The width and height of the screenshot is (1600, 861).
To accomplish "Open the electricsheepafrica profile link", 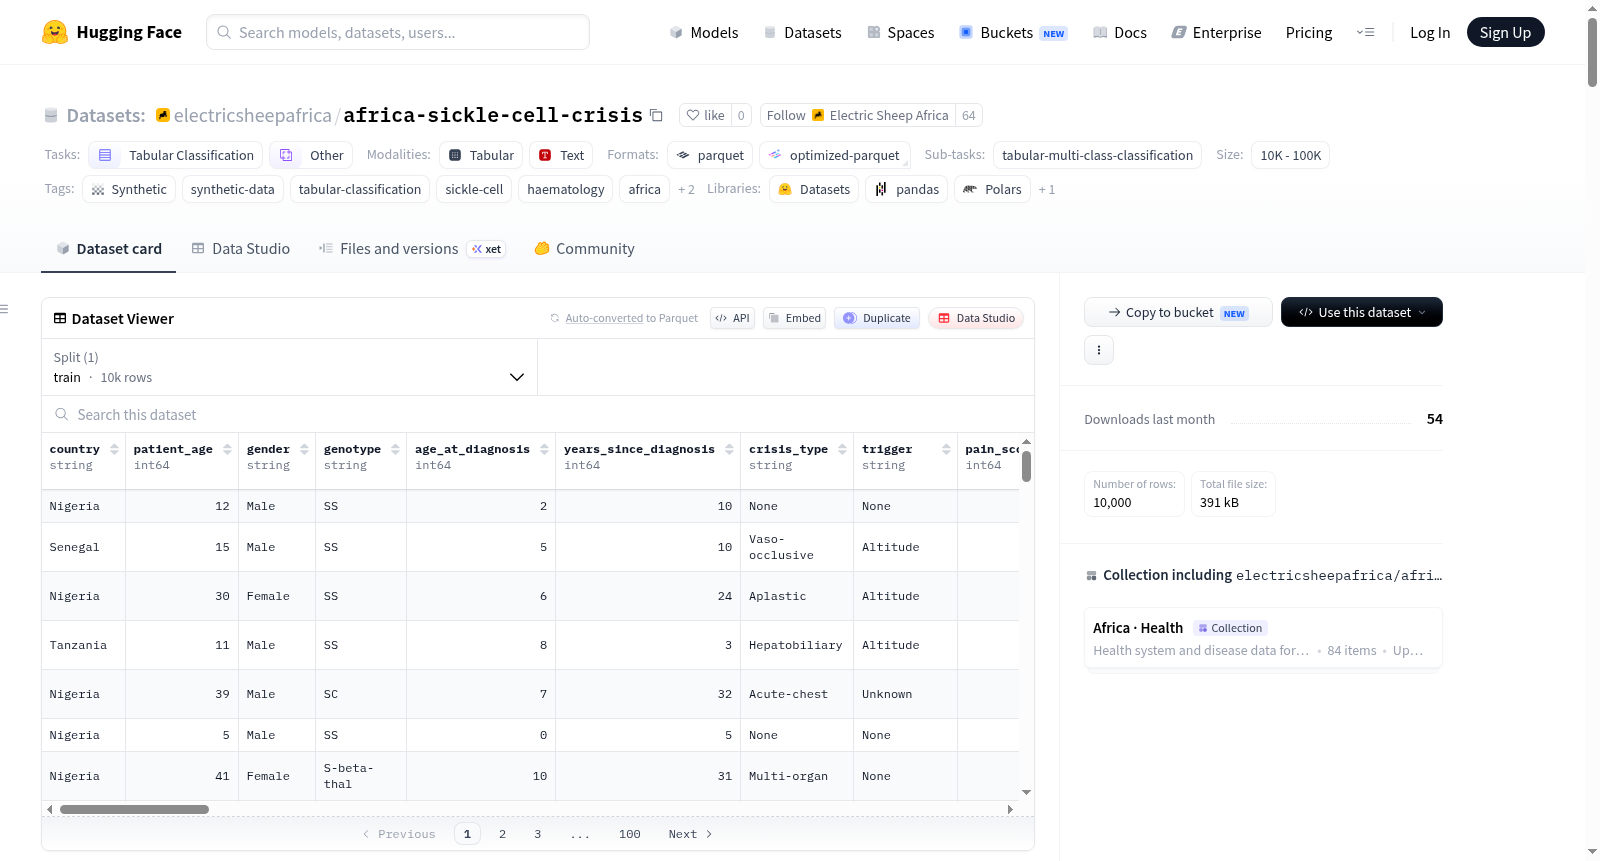I will (x=253, y=115).
